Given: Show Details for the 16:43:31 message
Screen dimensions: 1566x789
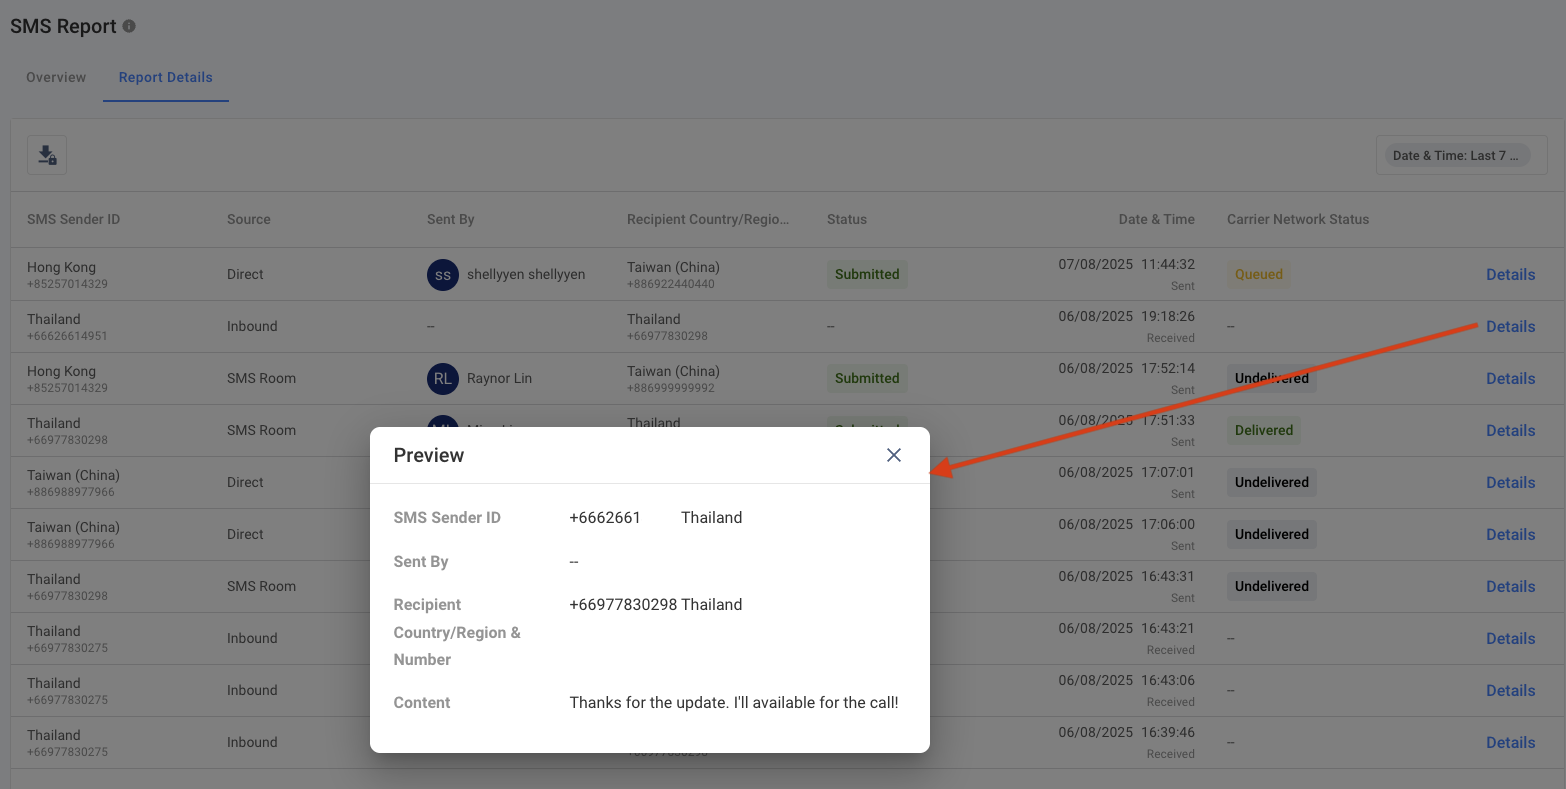Looking at the screenshot, I should coord(1511,586).
